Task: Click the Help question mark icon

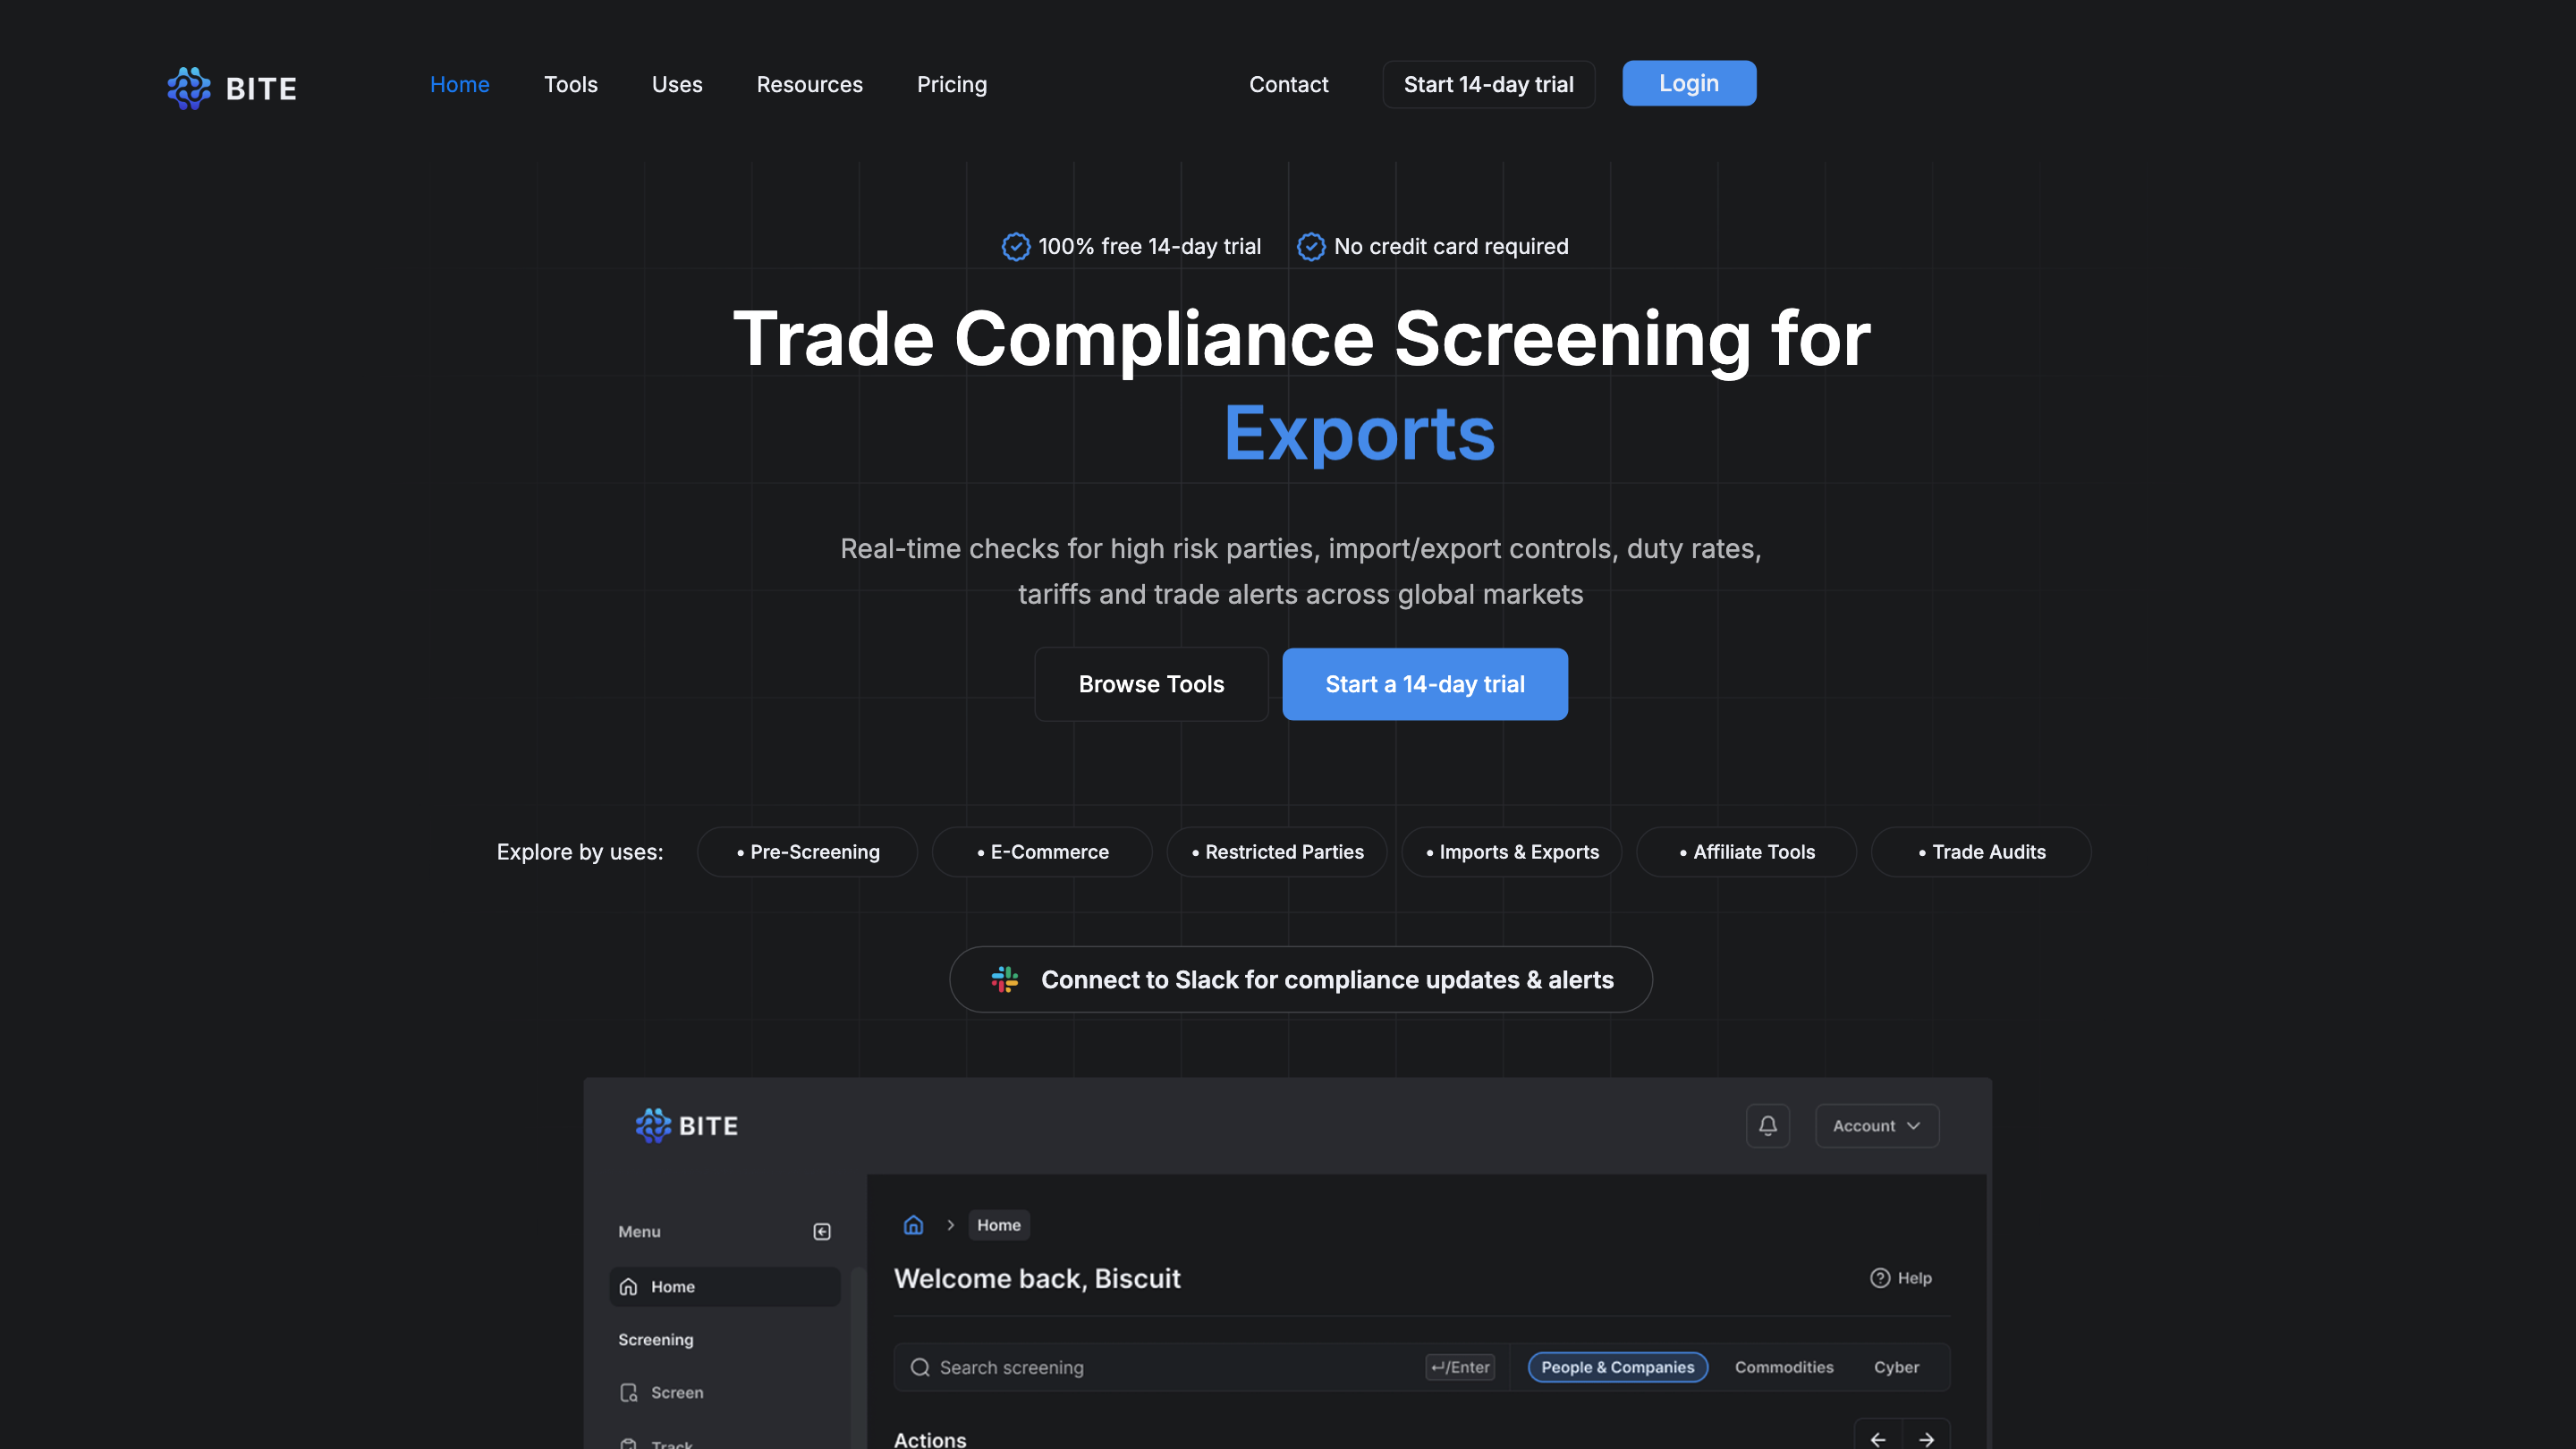Action: click(x=1880, y=1277)
